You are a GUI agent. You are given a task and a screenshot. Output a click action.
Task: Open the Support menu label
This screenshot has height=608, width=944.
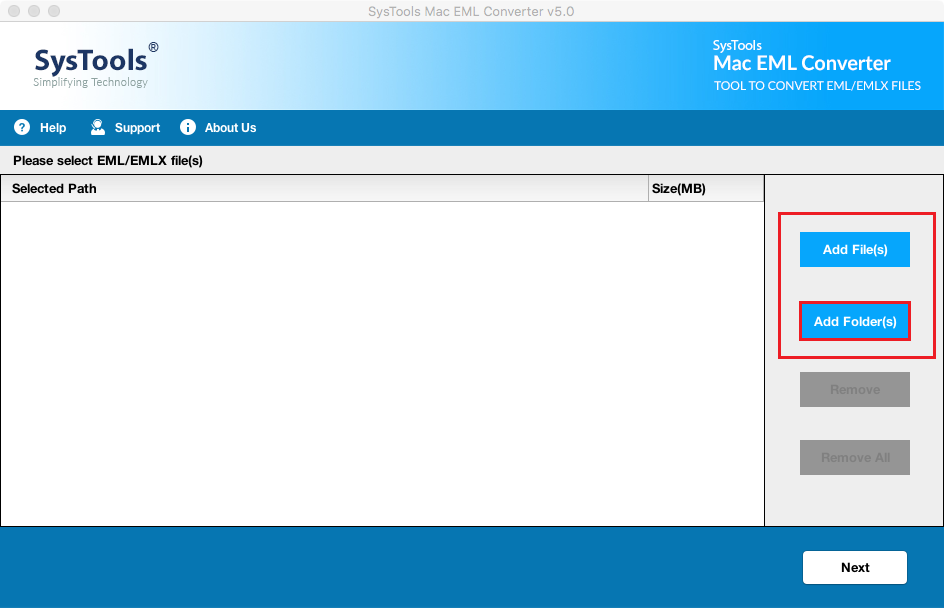click(137, 128)
